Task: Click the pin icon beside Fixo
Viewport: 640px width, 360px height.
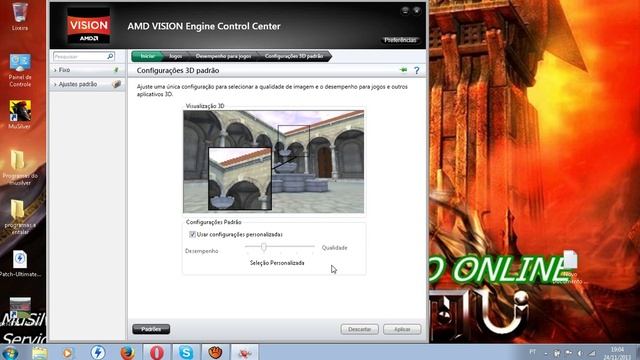Action: click(116, 70)
